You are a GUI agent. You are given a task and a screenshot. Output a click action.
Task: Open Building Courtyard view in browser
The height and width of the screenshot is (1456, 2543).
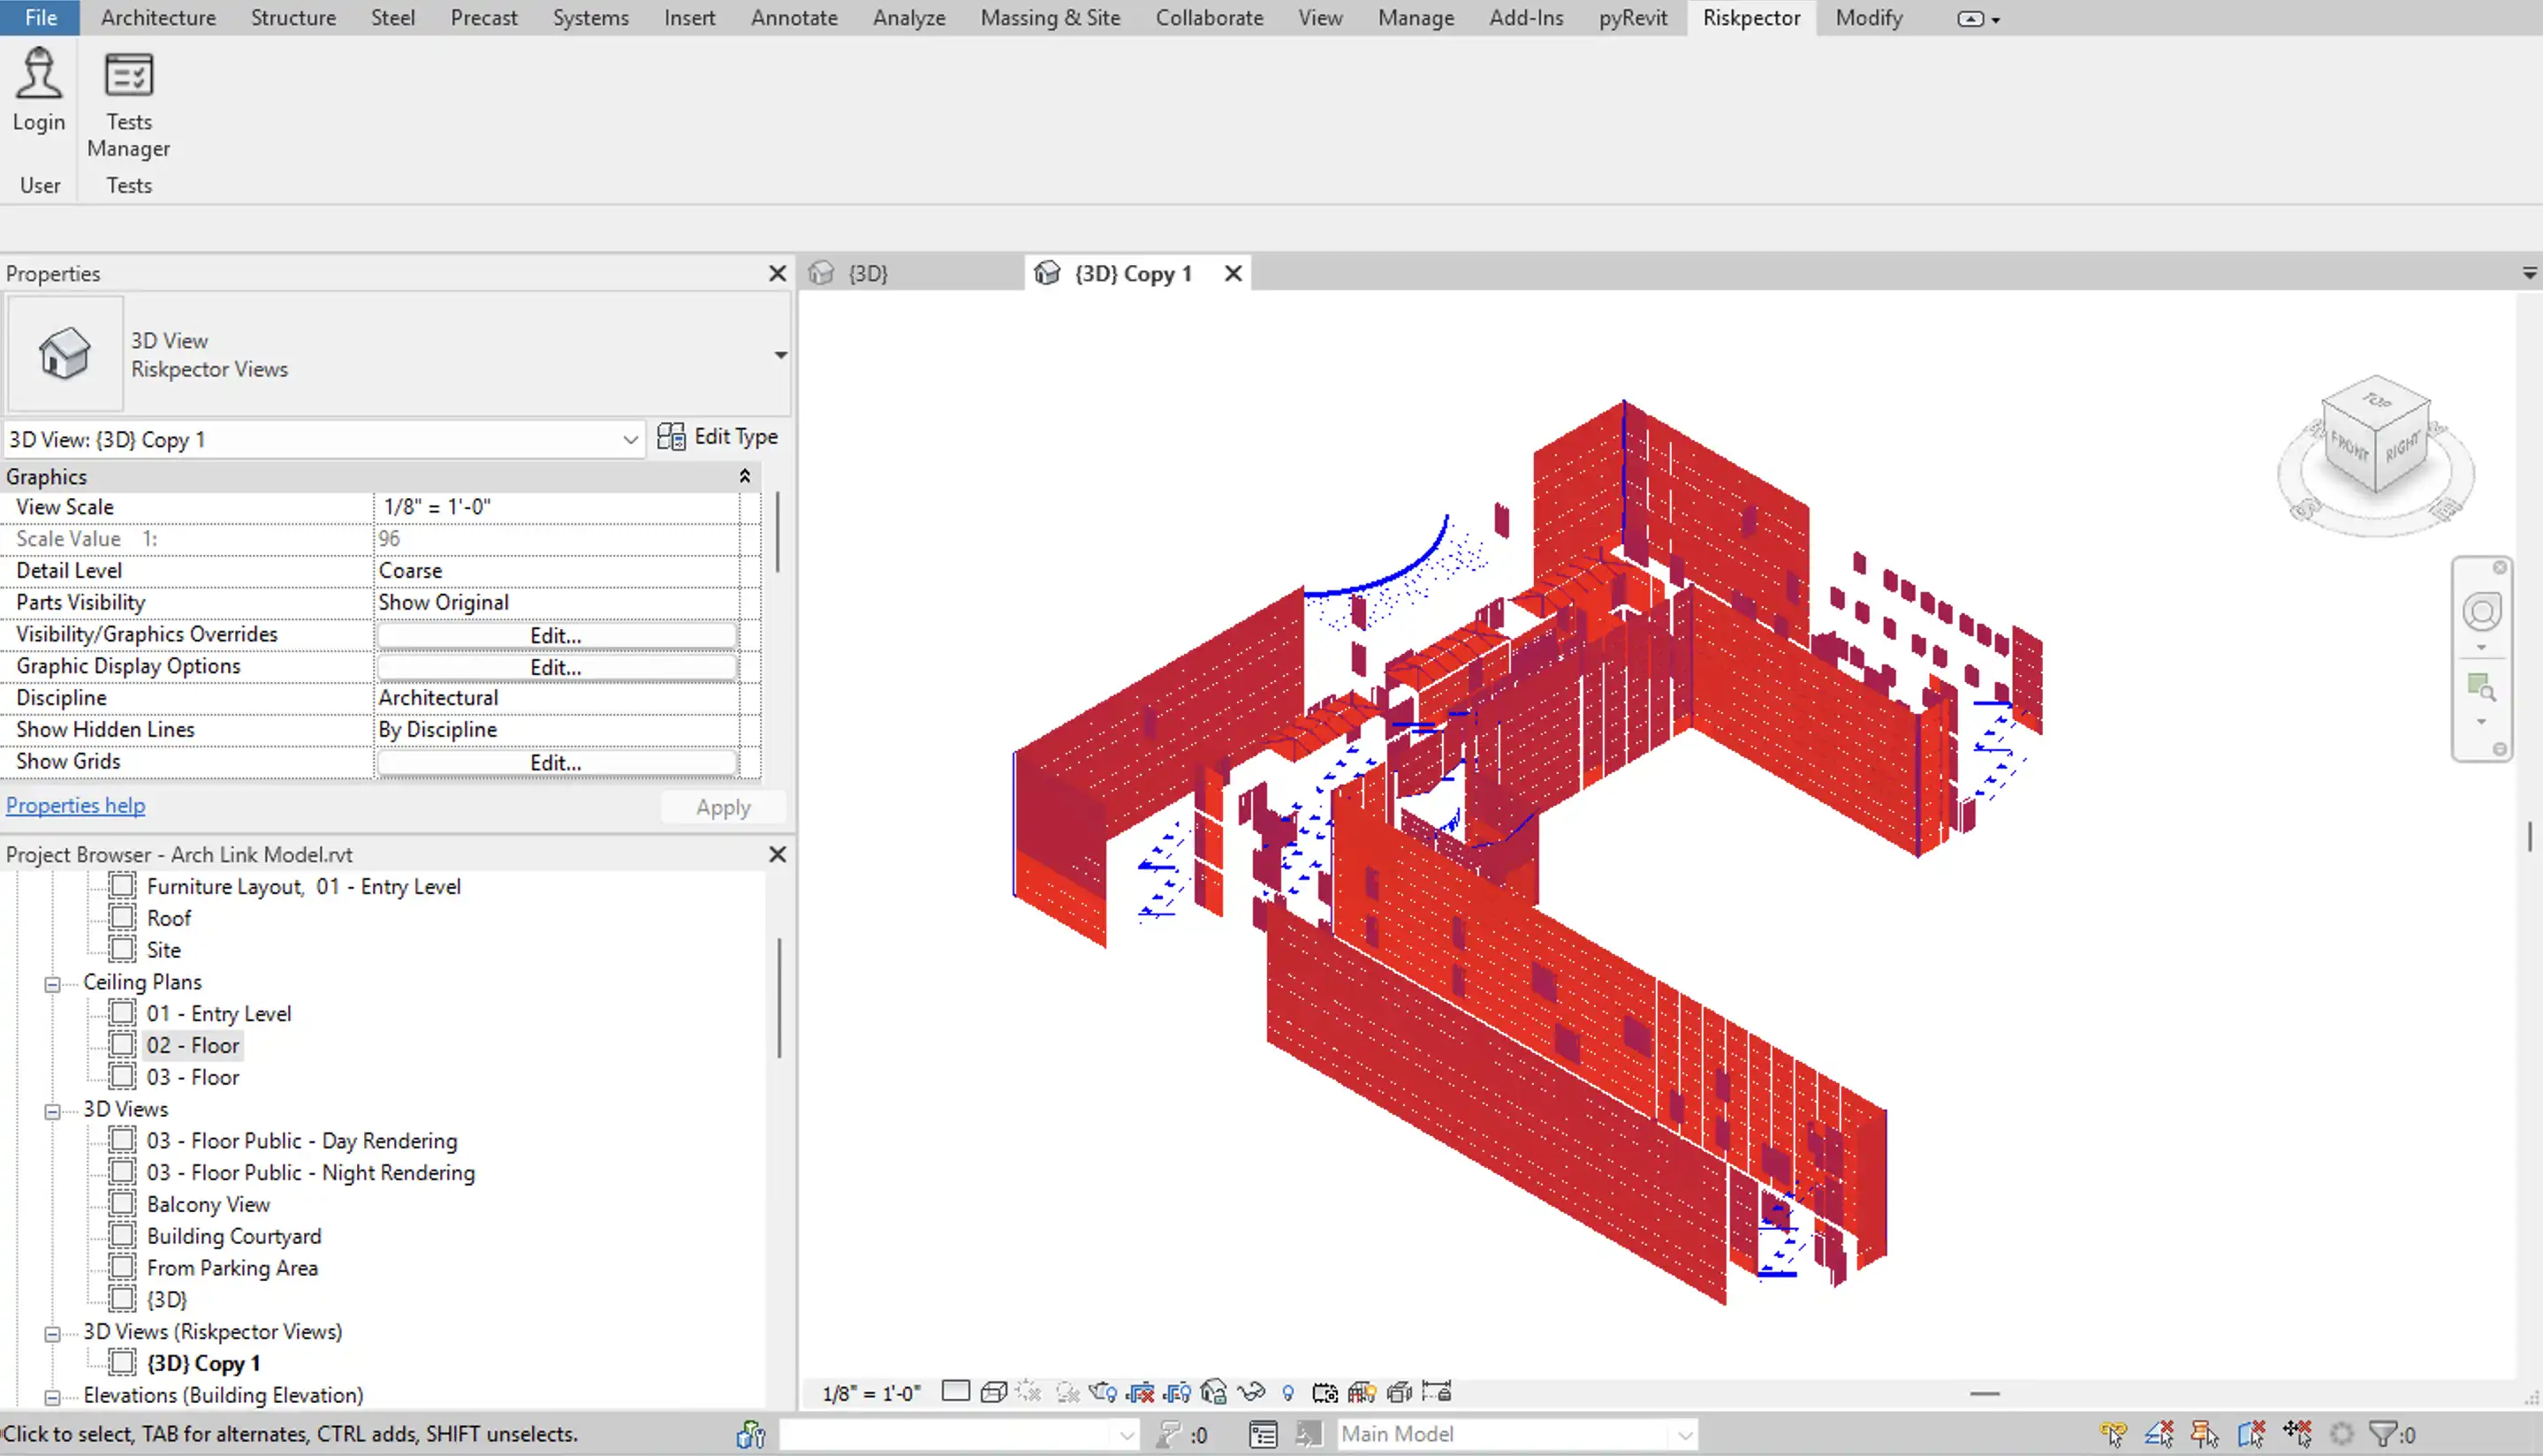point(234,1236)
